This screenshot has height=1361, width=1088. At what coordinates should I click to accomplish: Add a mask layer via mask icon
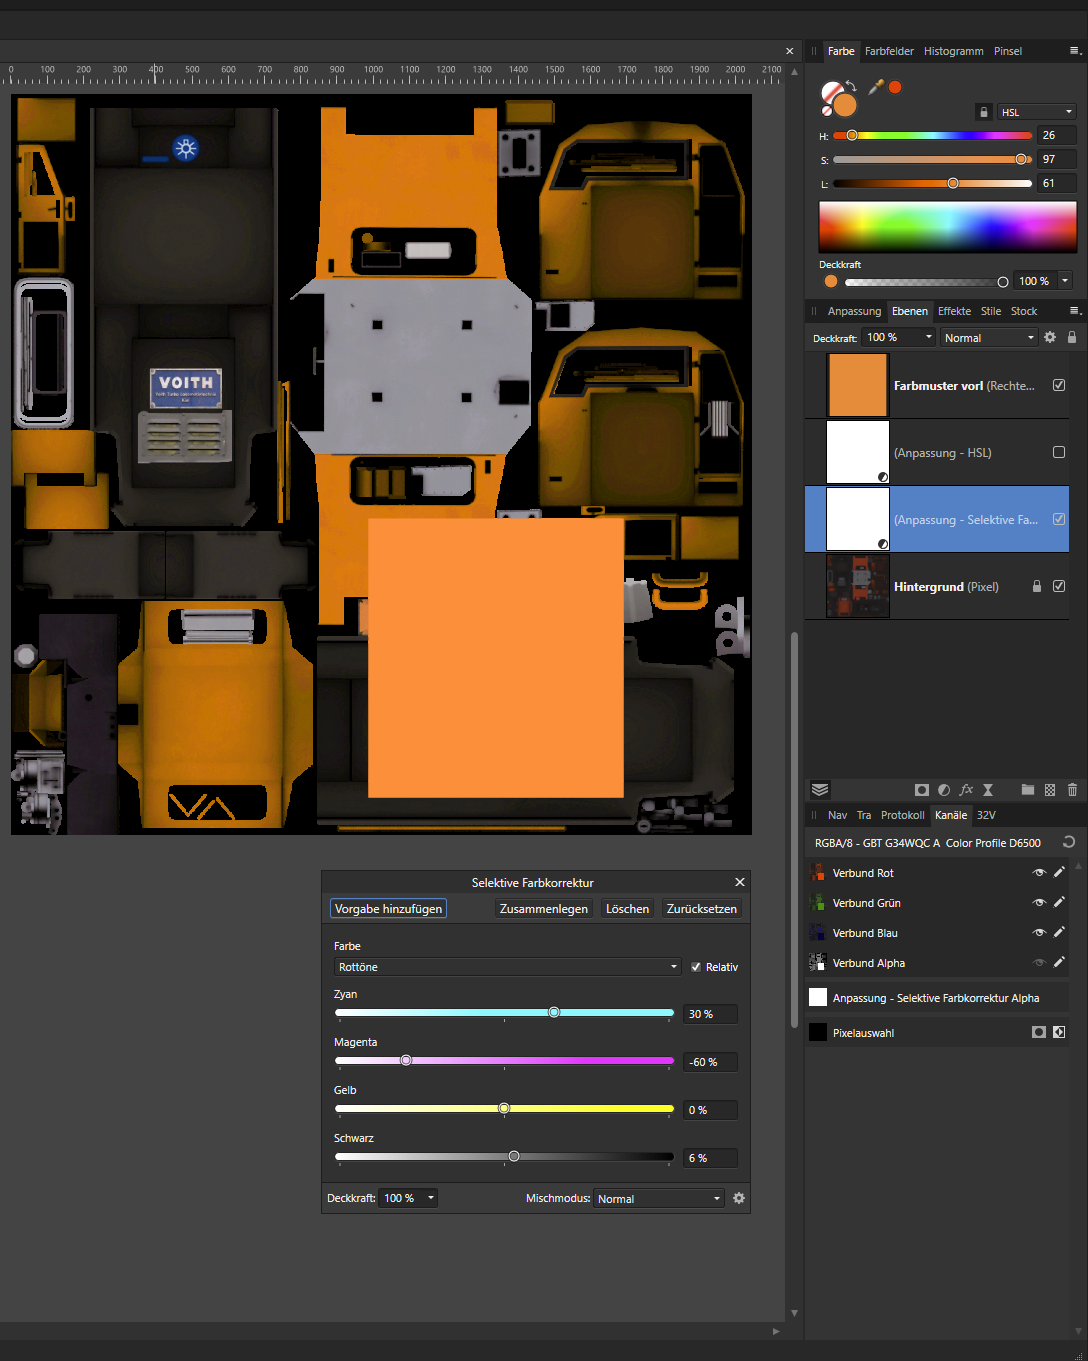[x=922, y=790]
